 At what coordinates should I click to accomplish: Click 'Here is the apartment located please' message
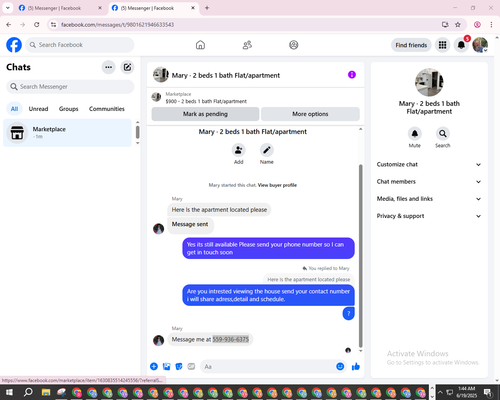219,210
